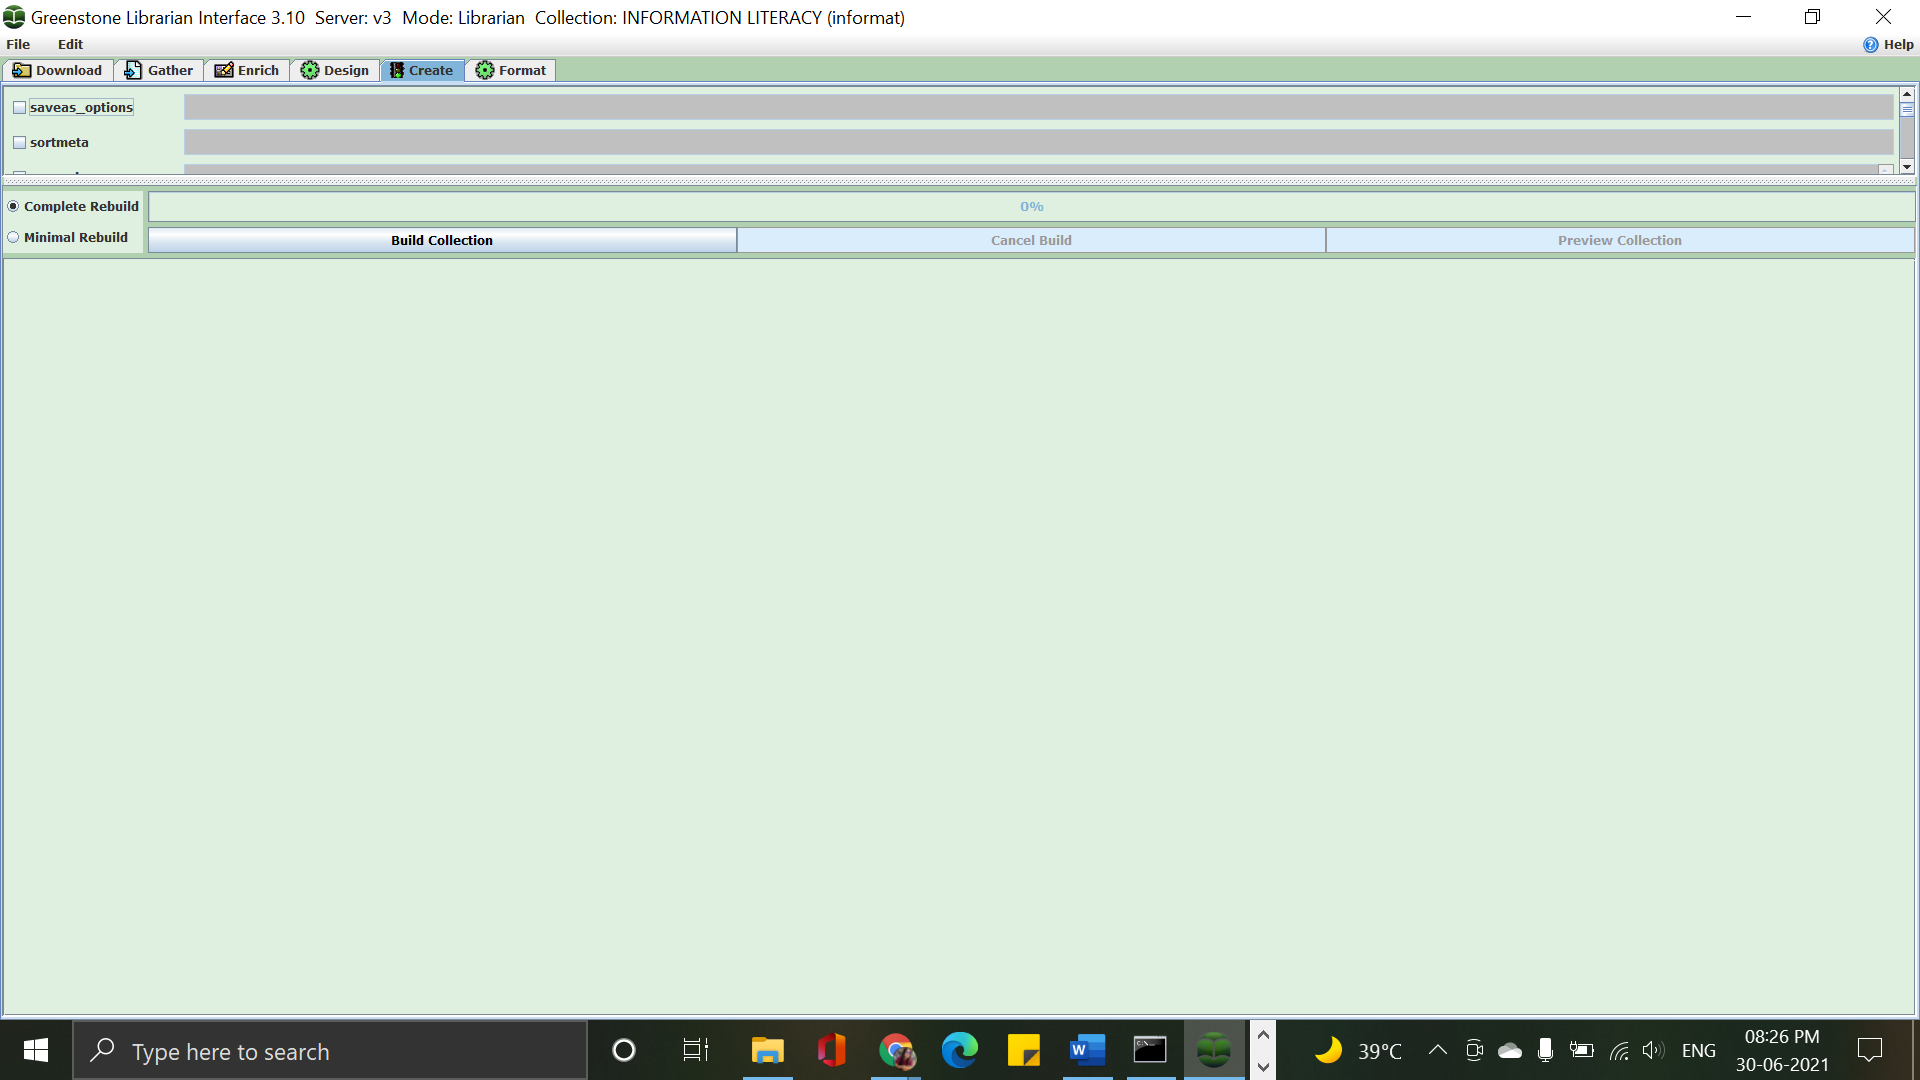Switch to the Gather tab
This screenshot has height=1080, width=1920.
click(x=159, y=70)
